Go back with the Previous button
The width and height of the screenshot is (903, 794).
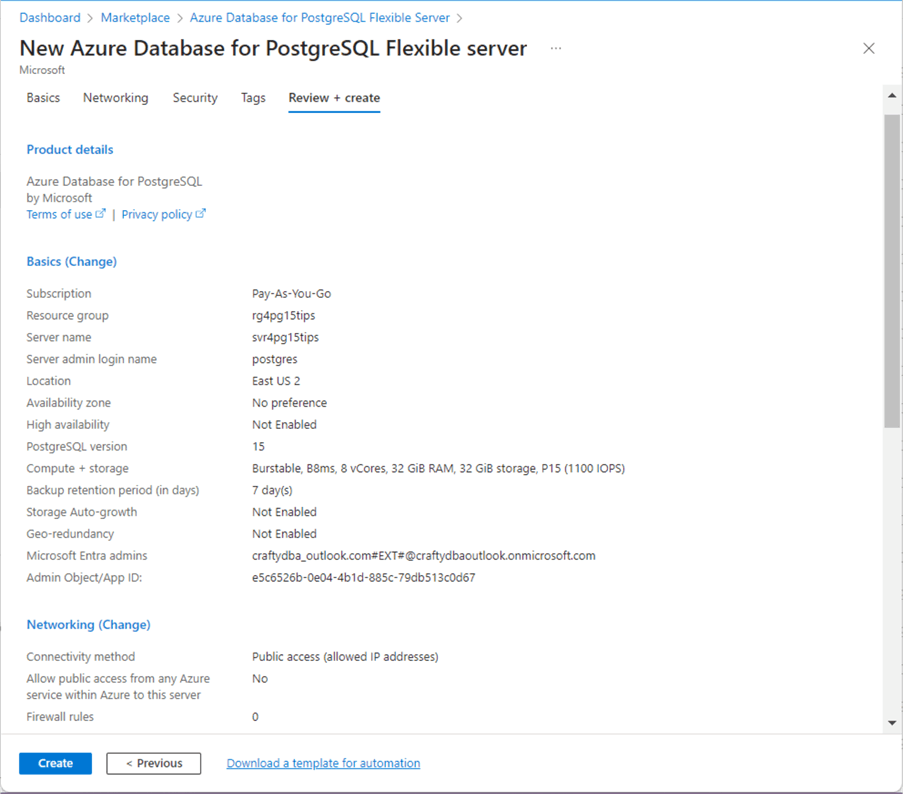(x=154, y=763)
